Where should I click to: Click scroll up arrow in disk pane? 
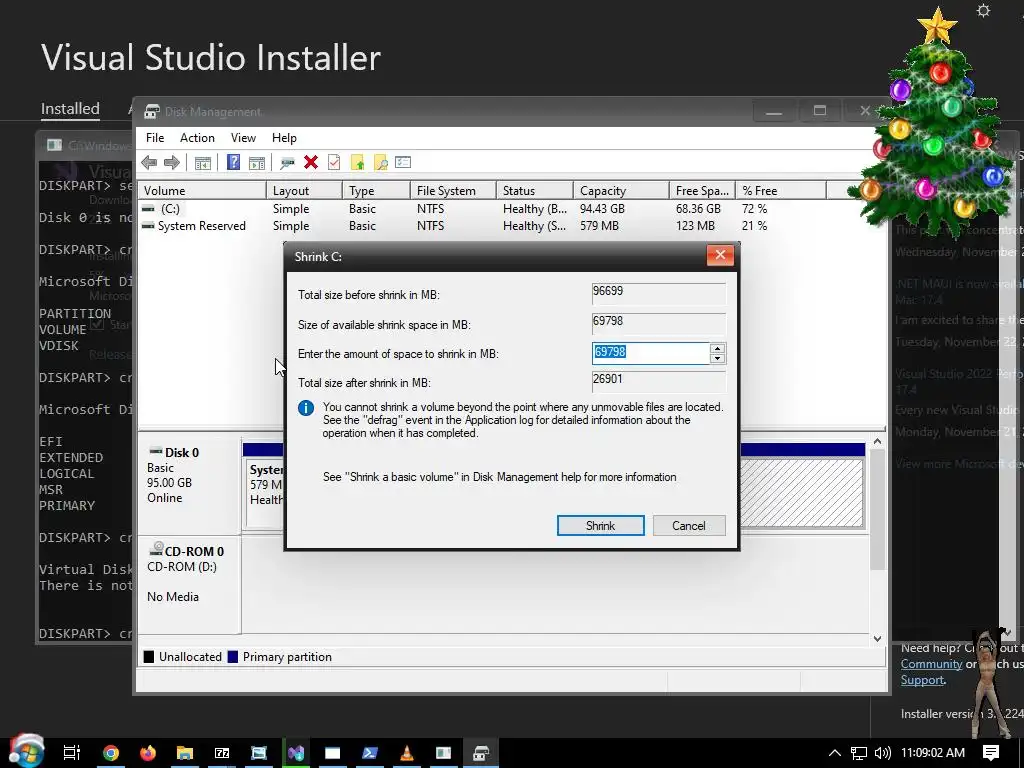(878, 441)
